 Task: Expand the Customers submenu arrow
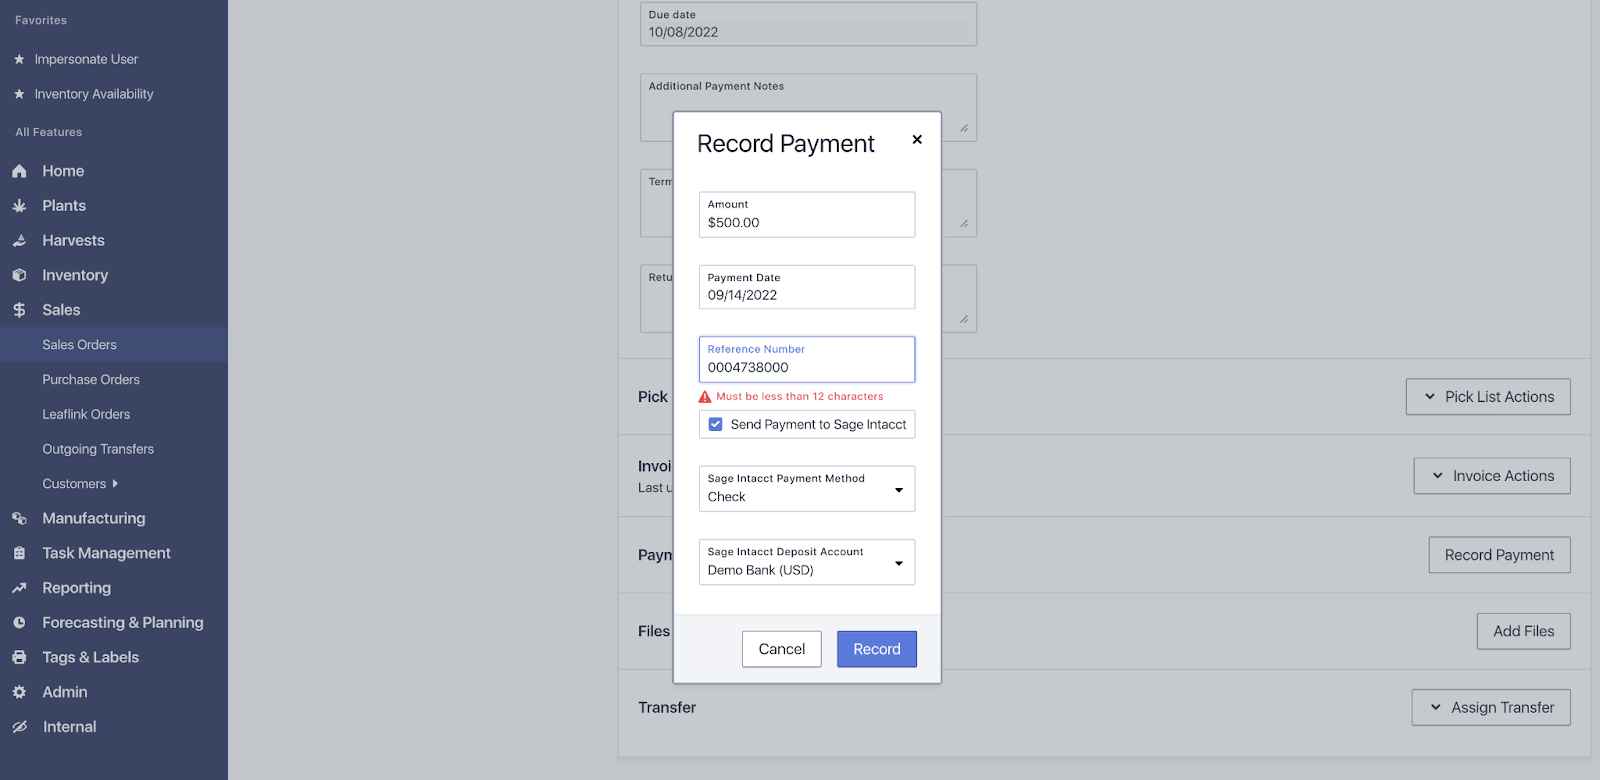[115, 484]
